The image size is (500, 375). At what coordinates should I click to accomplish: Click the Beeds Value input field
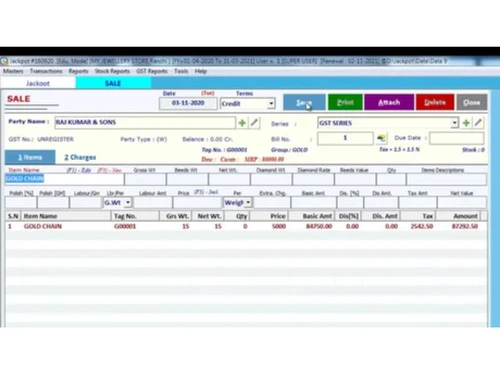(x=355, y=179)
